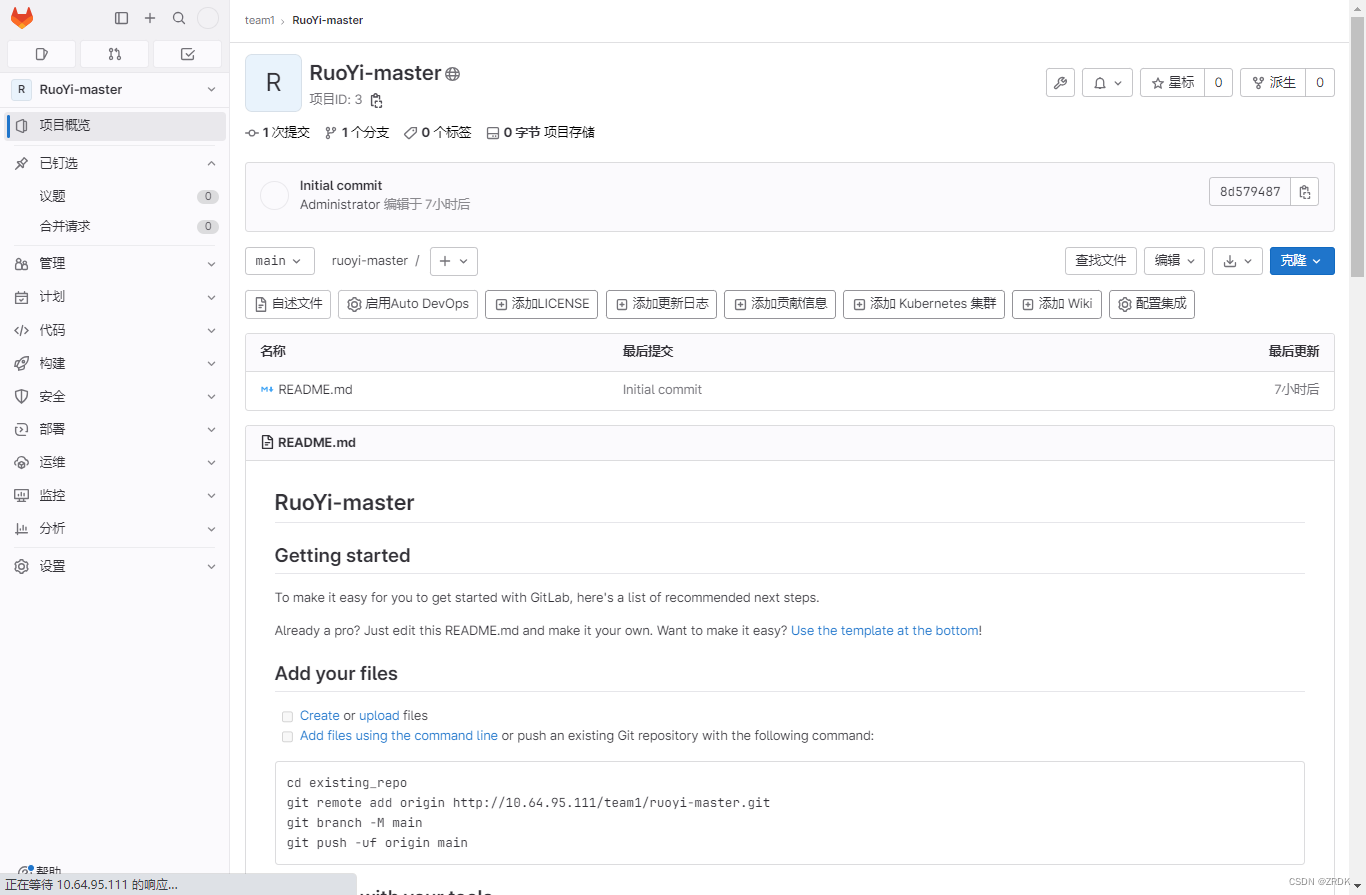Click the globe public visibility icon
The height and width of the screenshot is (895, 1366).
pyautogui.click(x=453, y=74)
